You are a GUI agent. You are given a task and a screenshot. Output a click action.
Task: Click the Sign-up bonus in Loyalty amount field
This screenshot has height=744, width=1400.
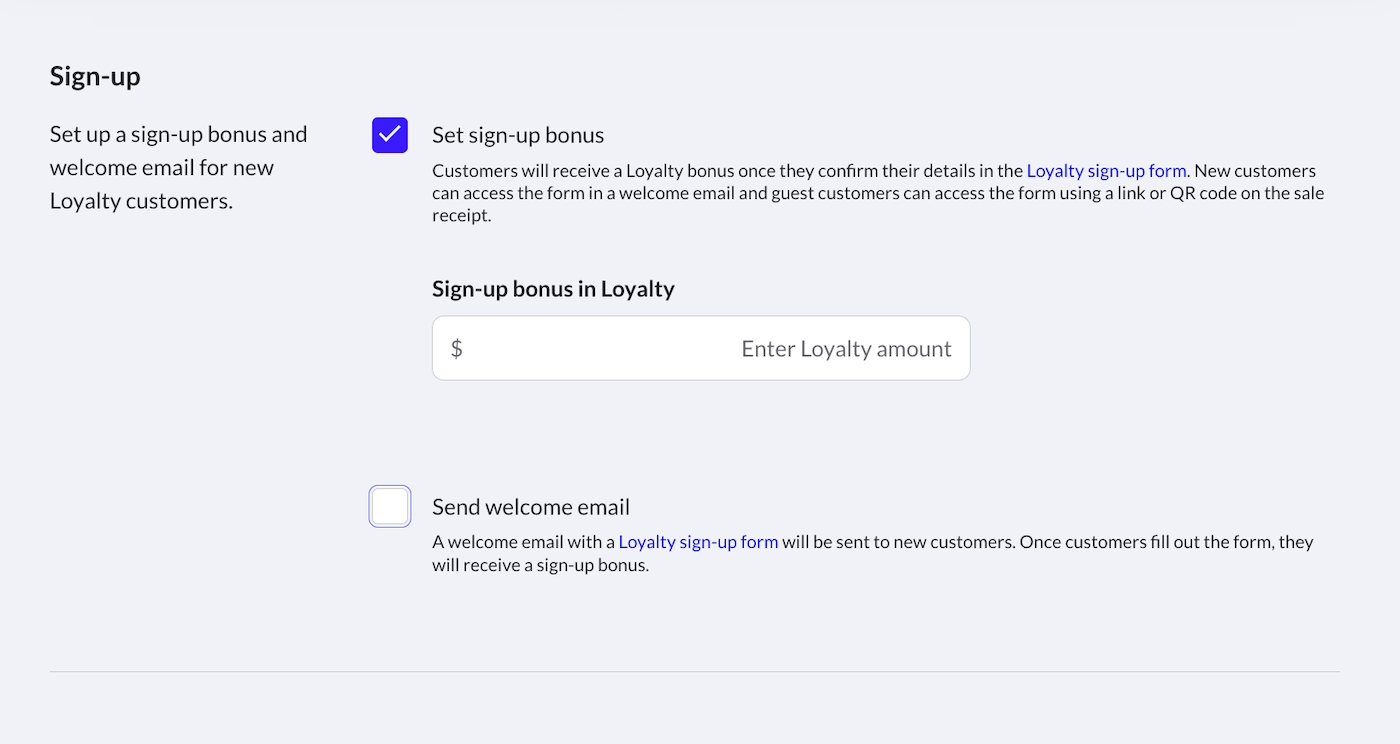(x=700, y=348)
